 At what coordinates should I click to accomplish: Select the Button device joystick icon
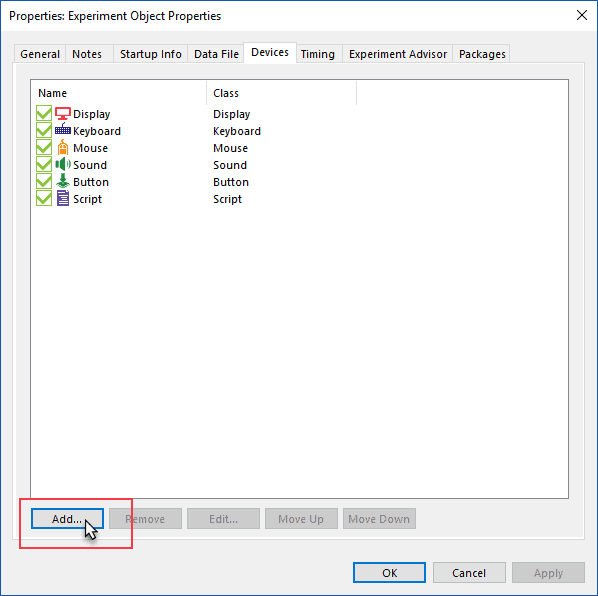pos(63,181)
